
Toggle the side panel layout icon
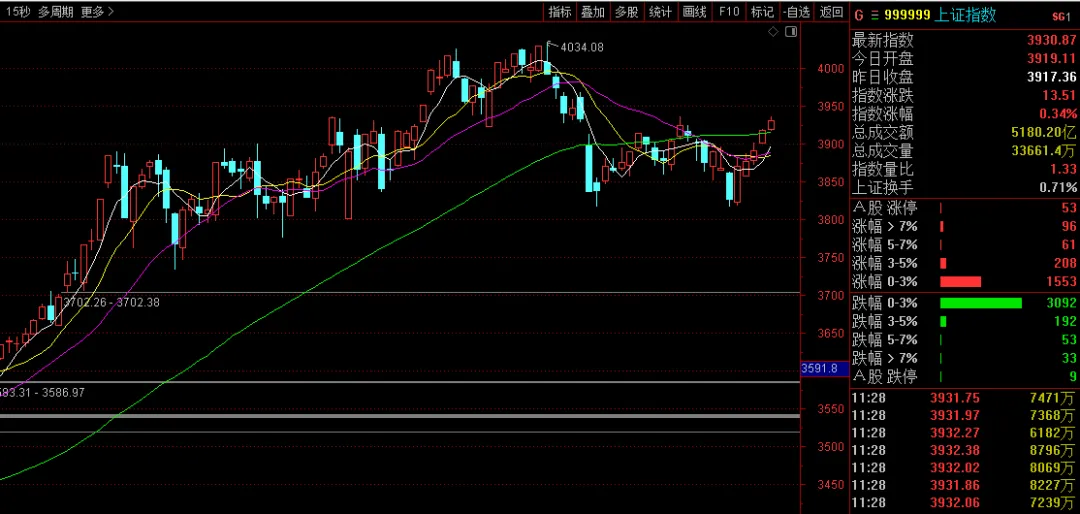click(791, 33)
